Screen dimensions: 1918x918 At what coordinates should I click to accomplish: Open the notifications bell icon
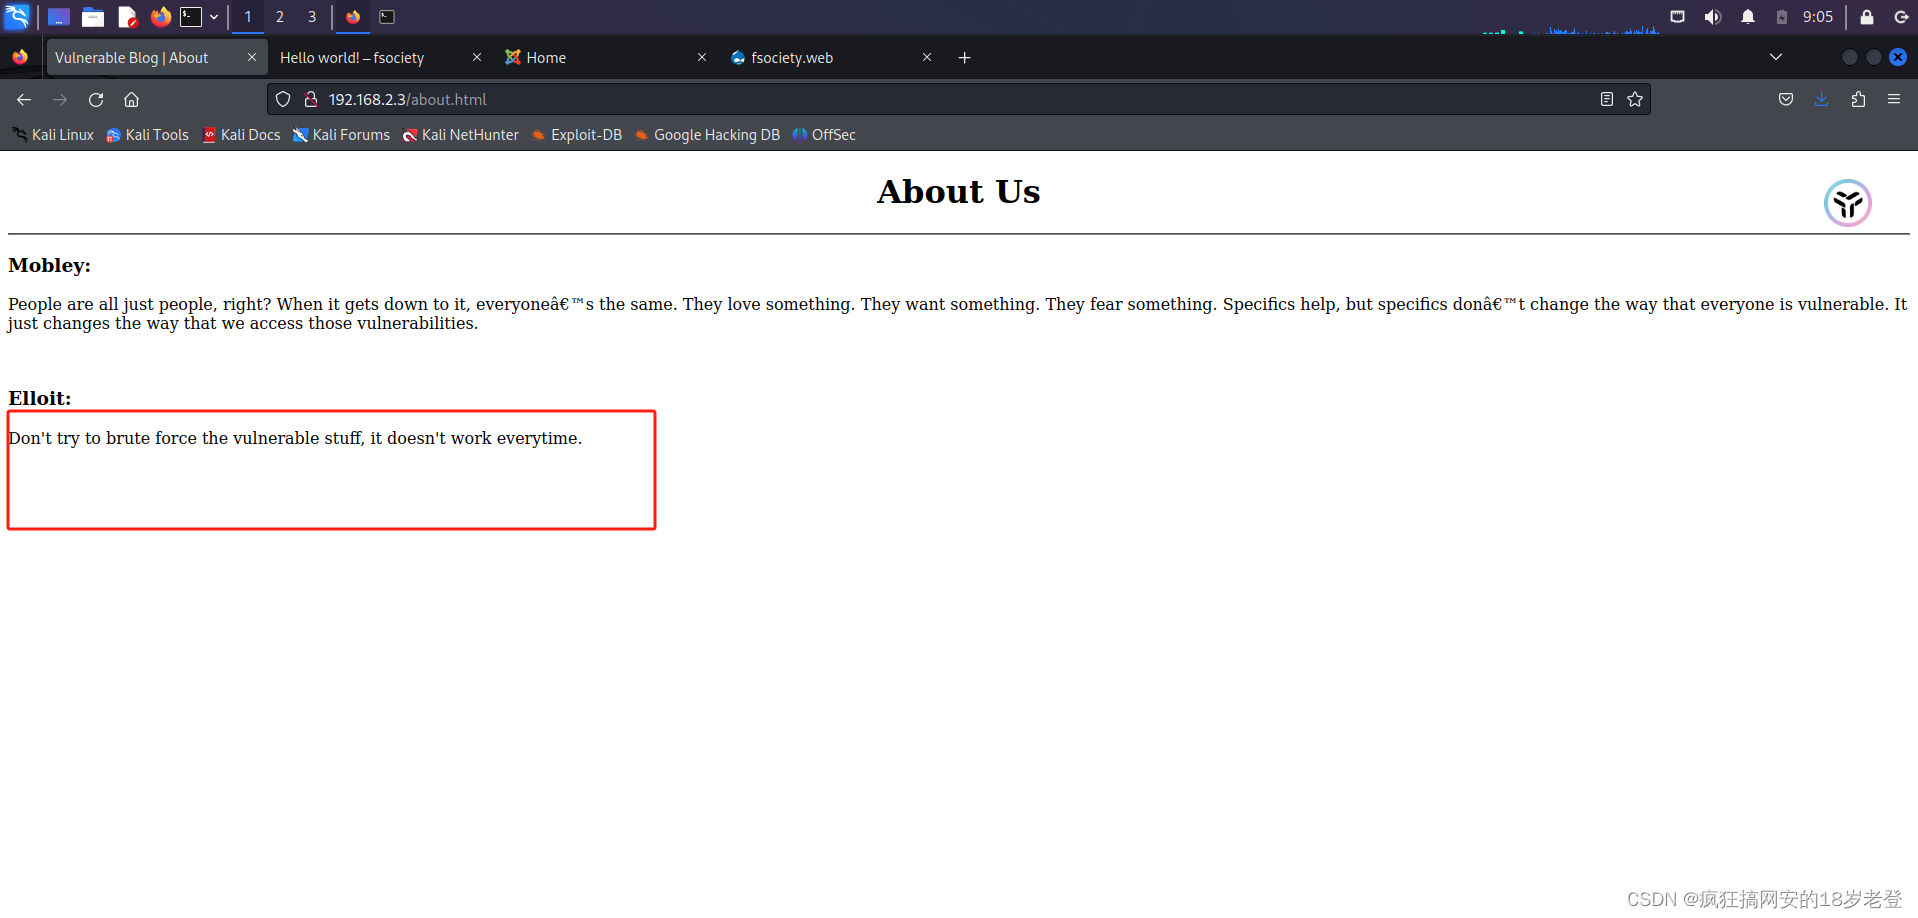click(x=1748, y=17)
